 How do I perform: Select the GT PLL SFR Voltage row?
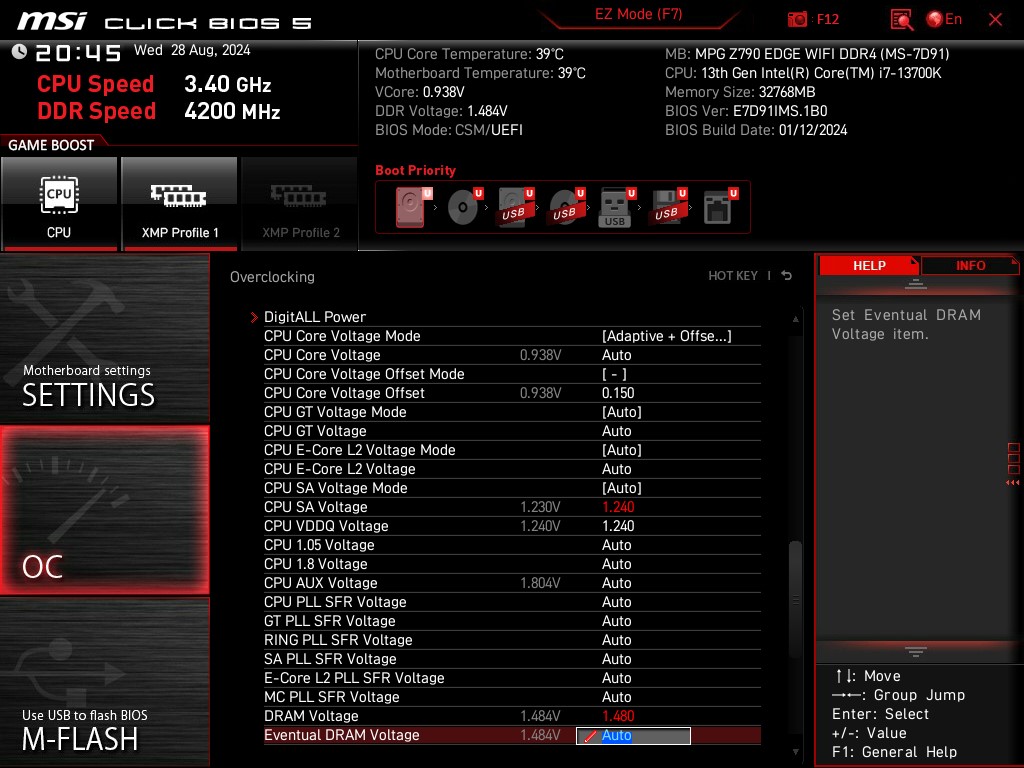coord(512,620)
